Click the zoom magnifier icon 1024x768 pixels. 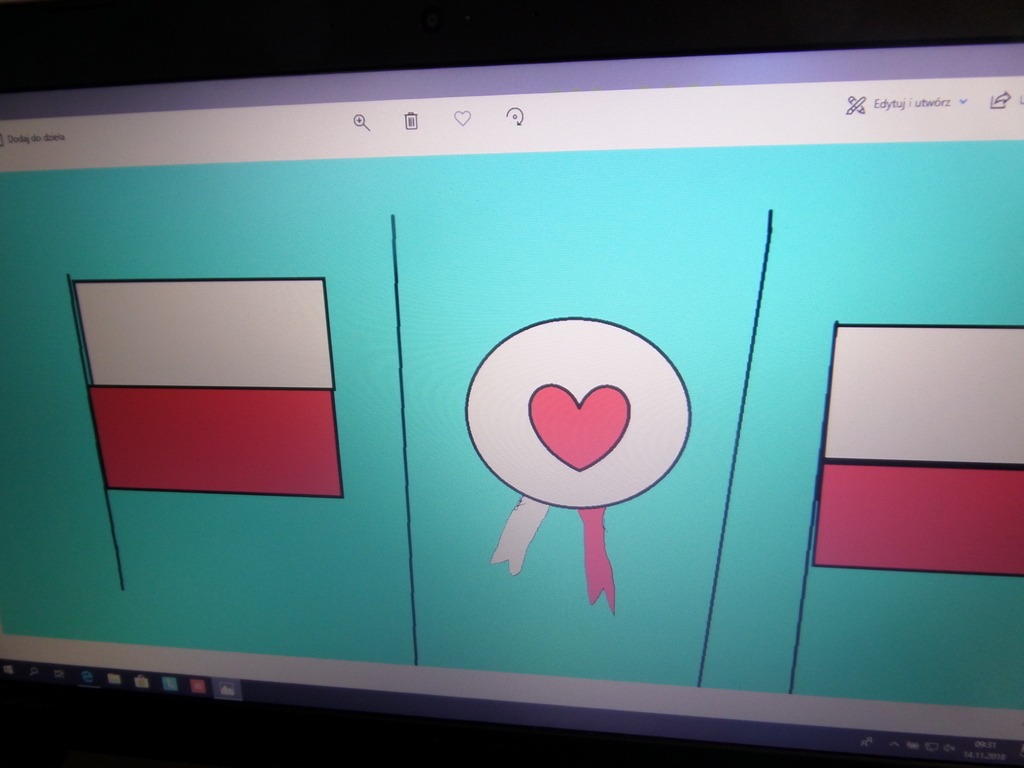click(x=361, y=122)
